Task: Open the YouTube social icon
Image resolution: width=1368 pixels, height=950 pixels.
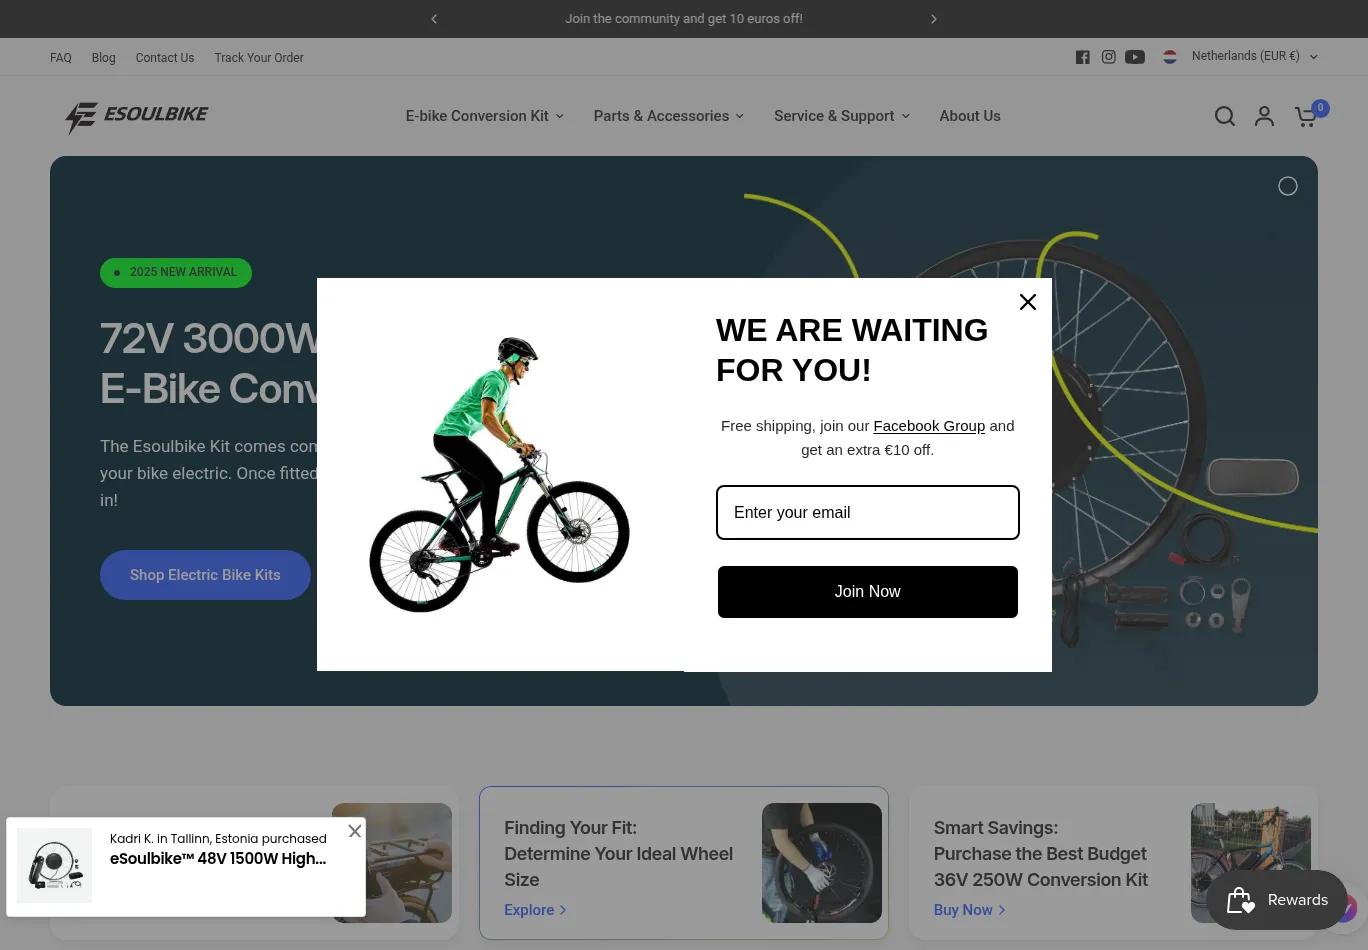Action: coord(1135,57)
